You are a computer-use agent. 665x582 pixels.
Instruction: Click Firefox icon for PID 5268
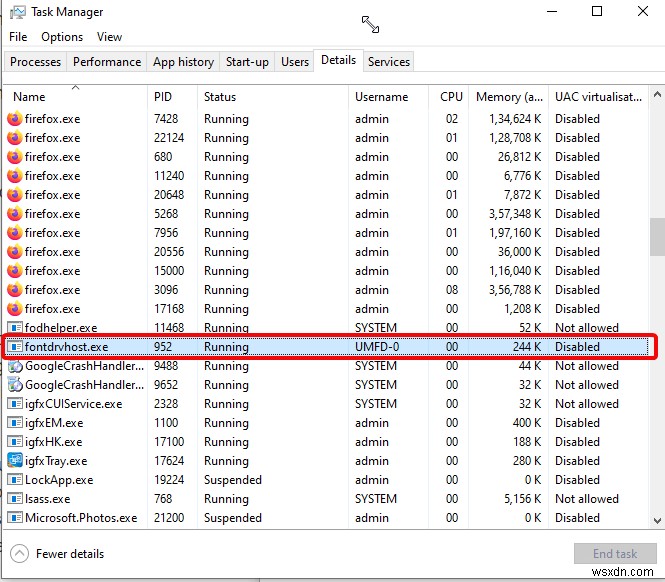(x=15, y=214)
